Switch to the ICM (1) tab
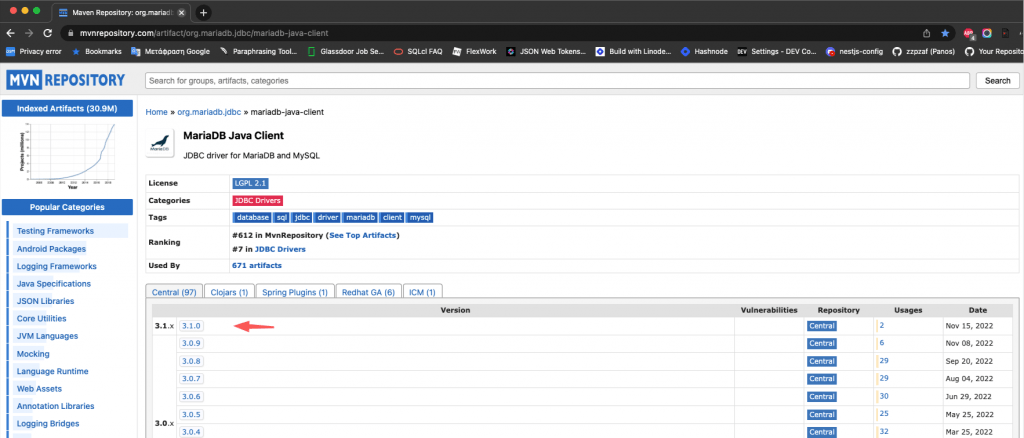This screenshot has width=1024, height=438. [423, 292]
